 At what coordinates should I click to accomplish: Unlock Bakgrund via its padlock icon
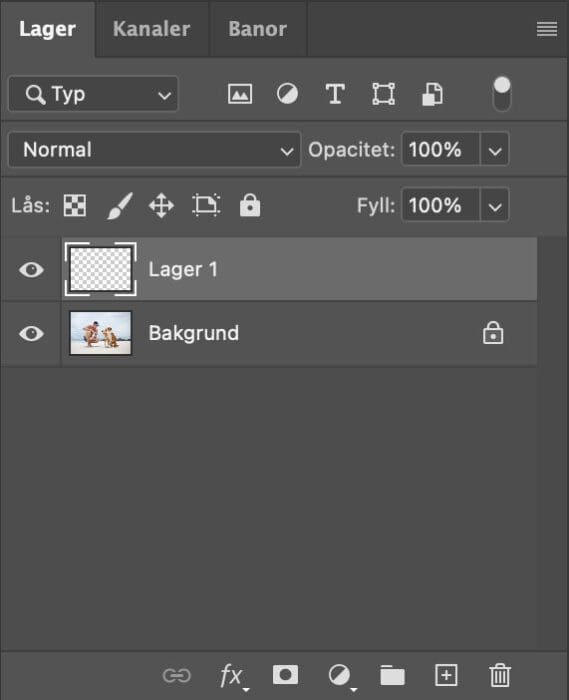pyautogui.click(x=493, y=333)
